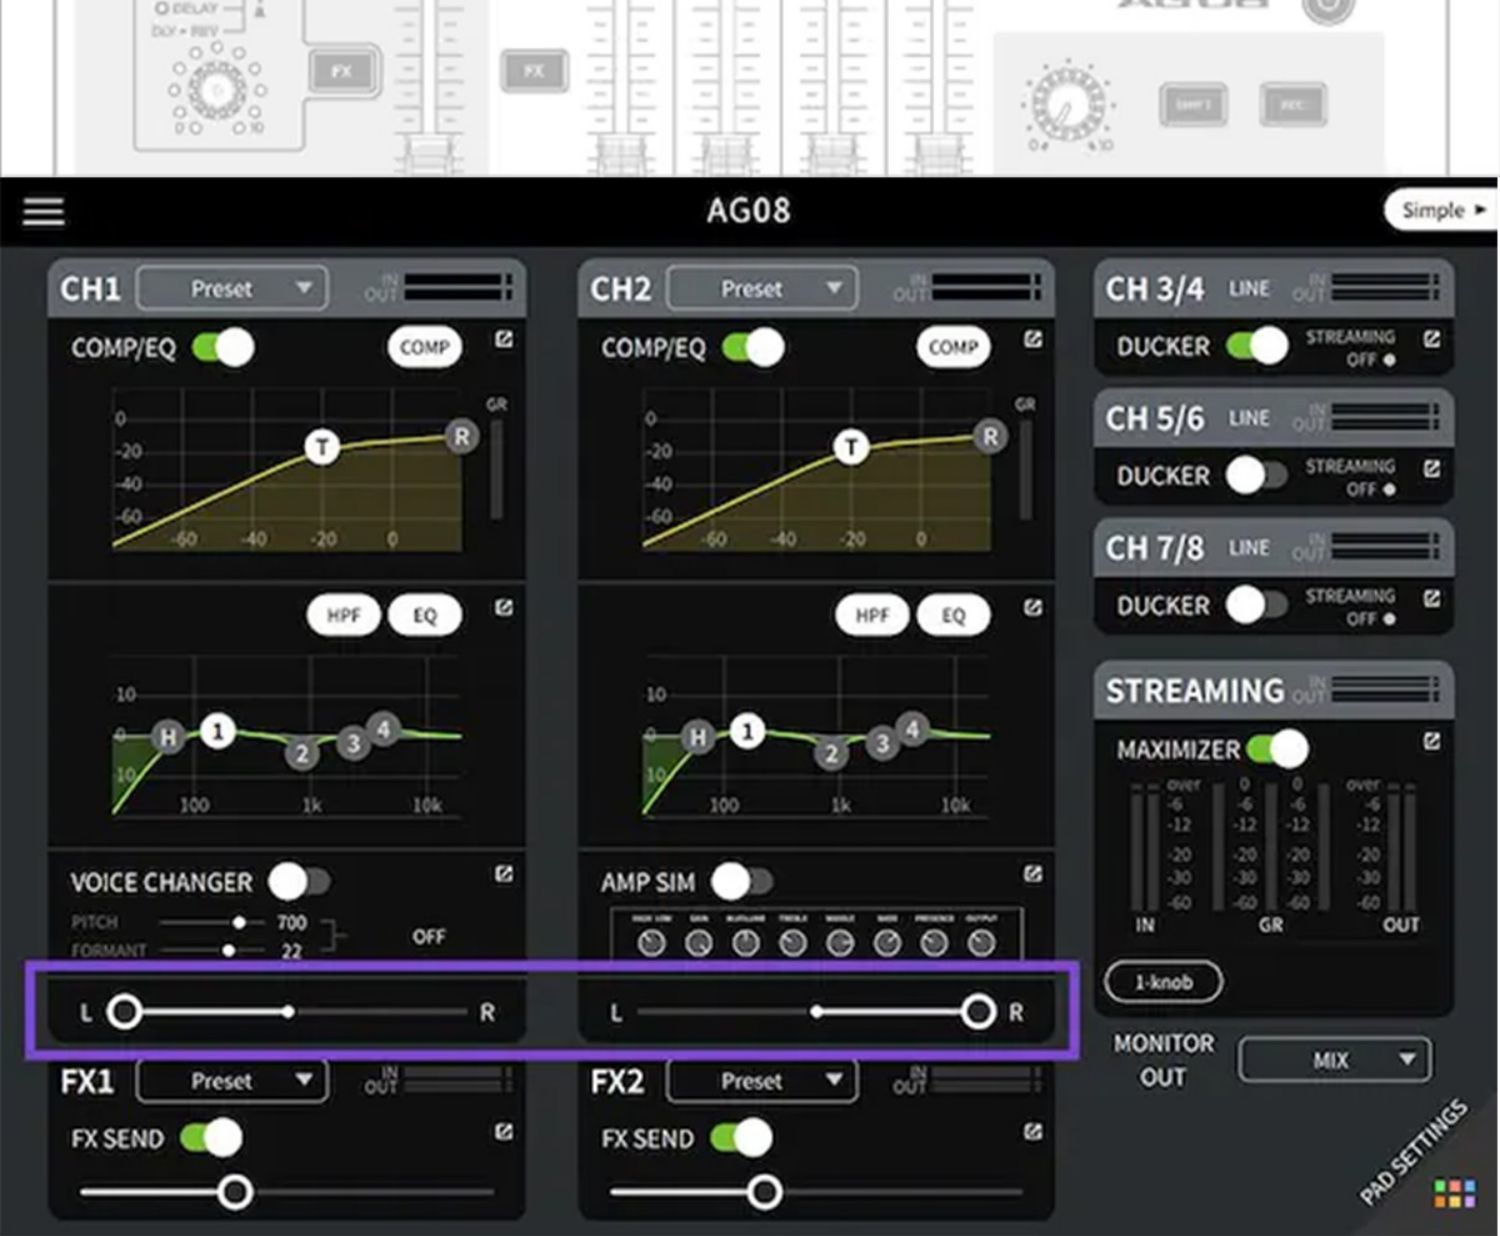Toggle CH1 COMP/EQ switch
The width and height of the screenshot is (1500, 1236).
[x=223, y=347]
